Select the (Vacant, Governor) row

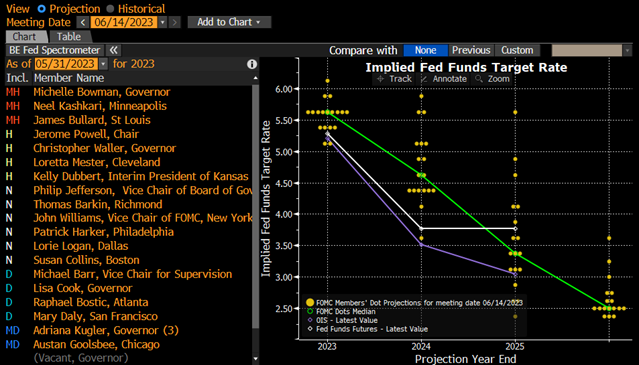(129, 358)
